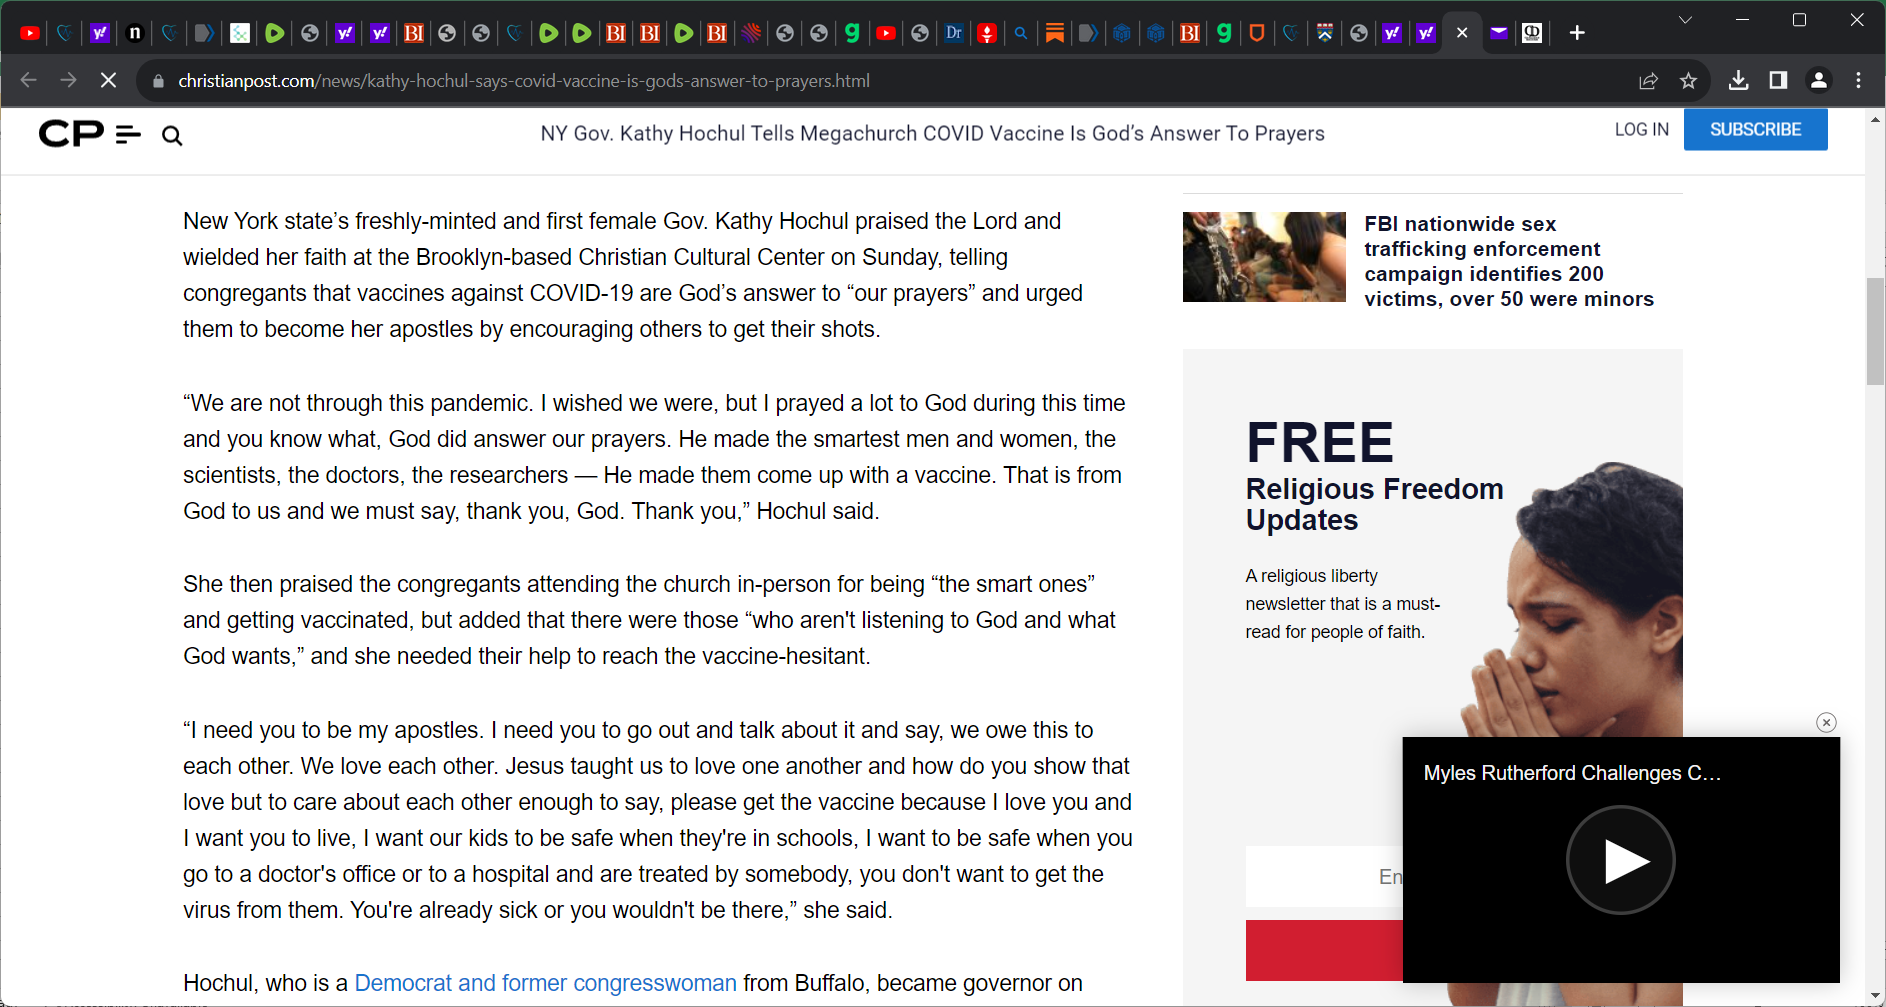Share this page icon
This screenshot has height=1007, width=1886.
pos(1648,81)
